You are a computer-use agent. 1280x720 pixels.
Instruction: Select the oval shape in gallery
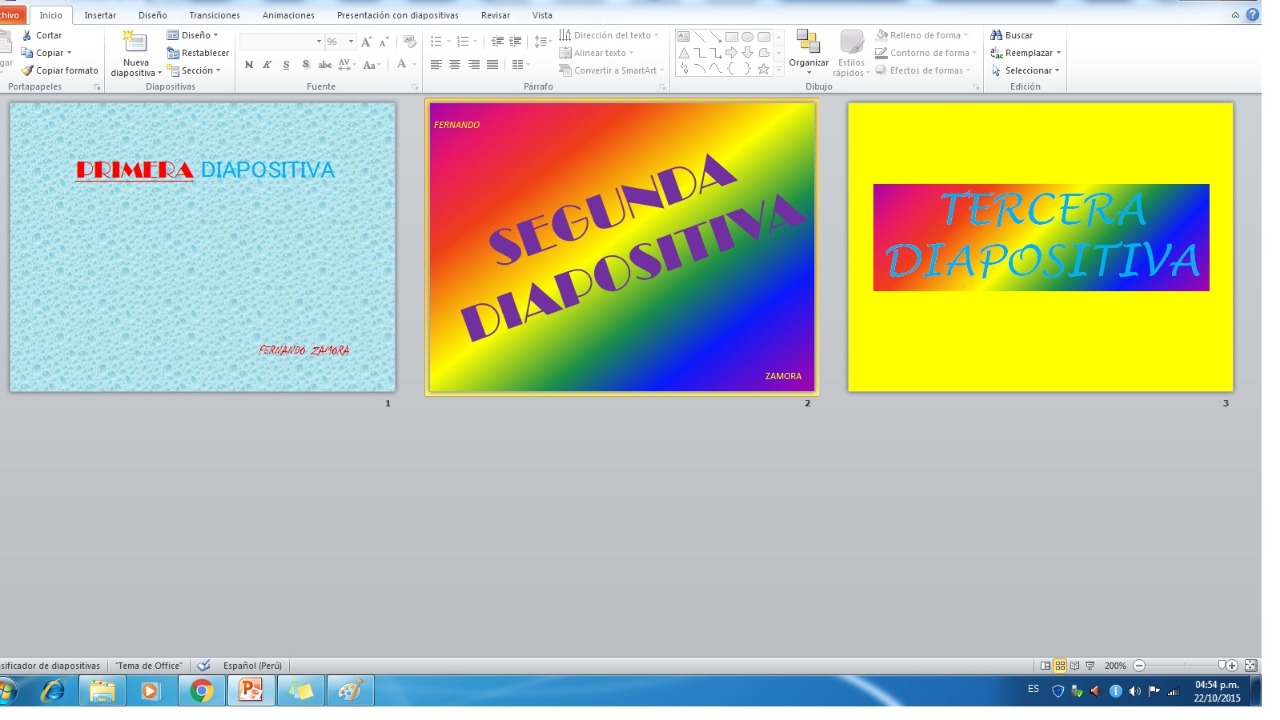748,37
